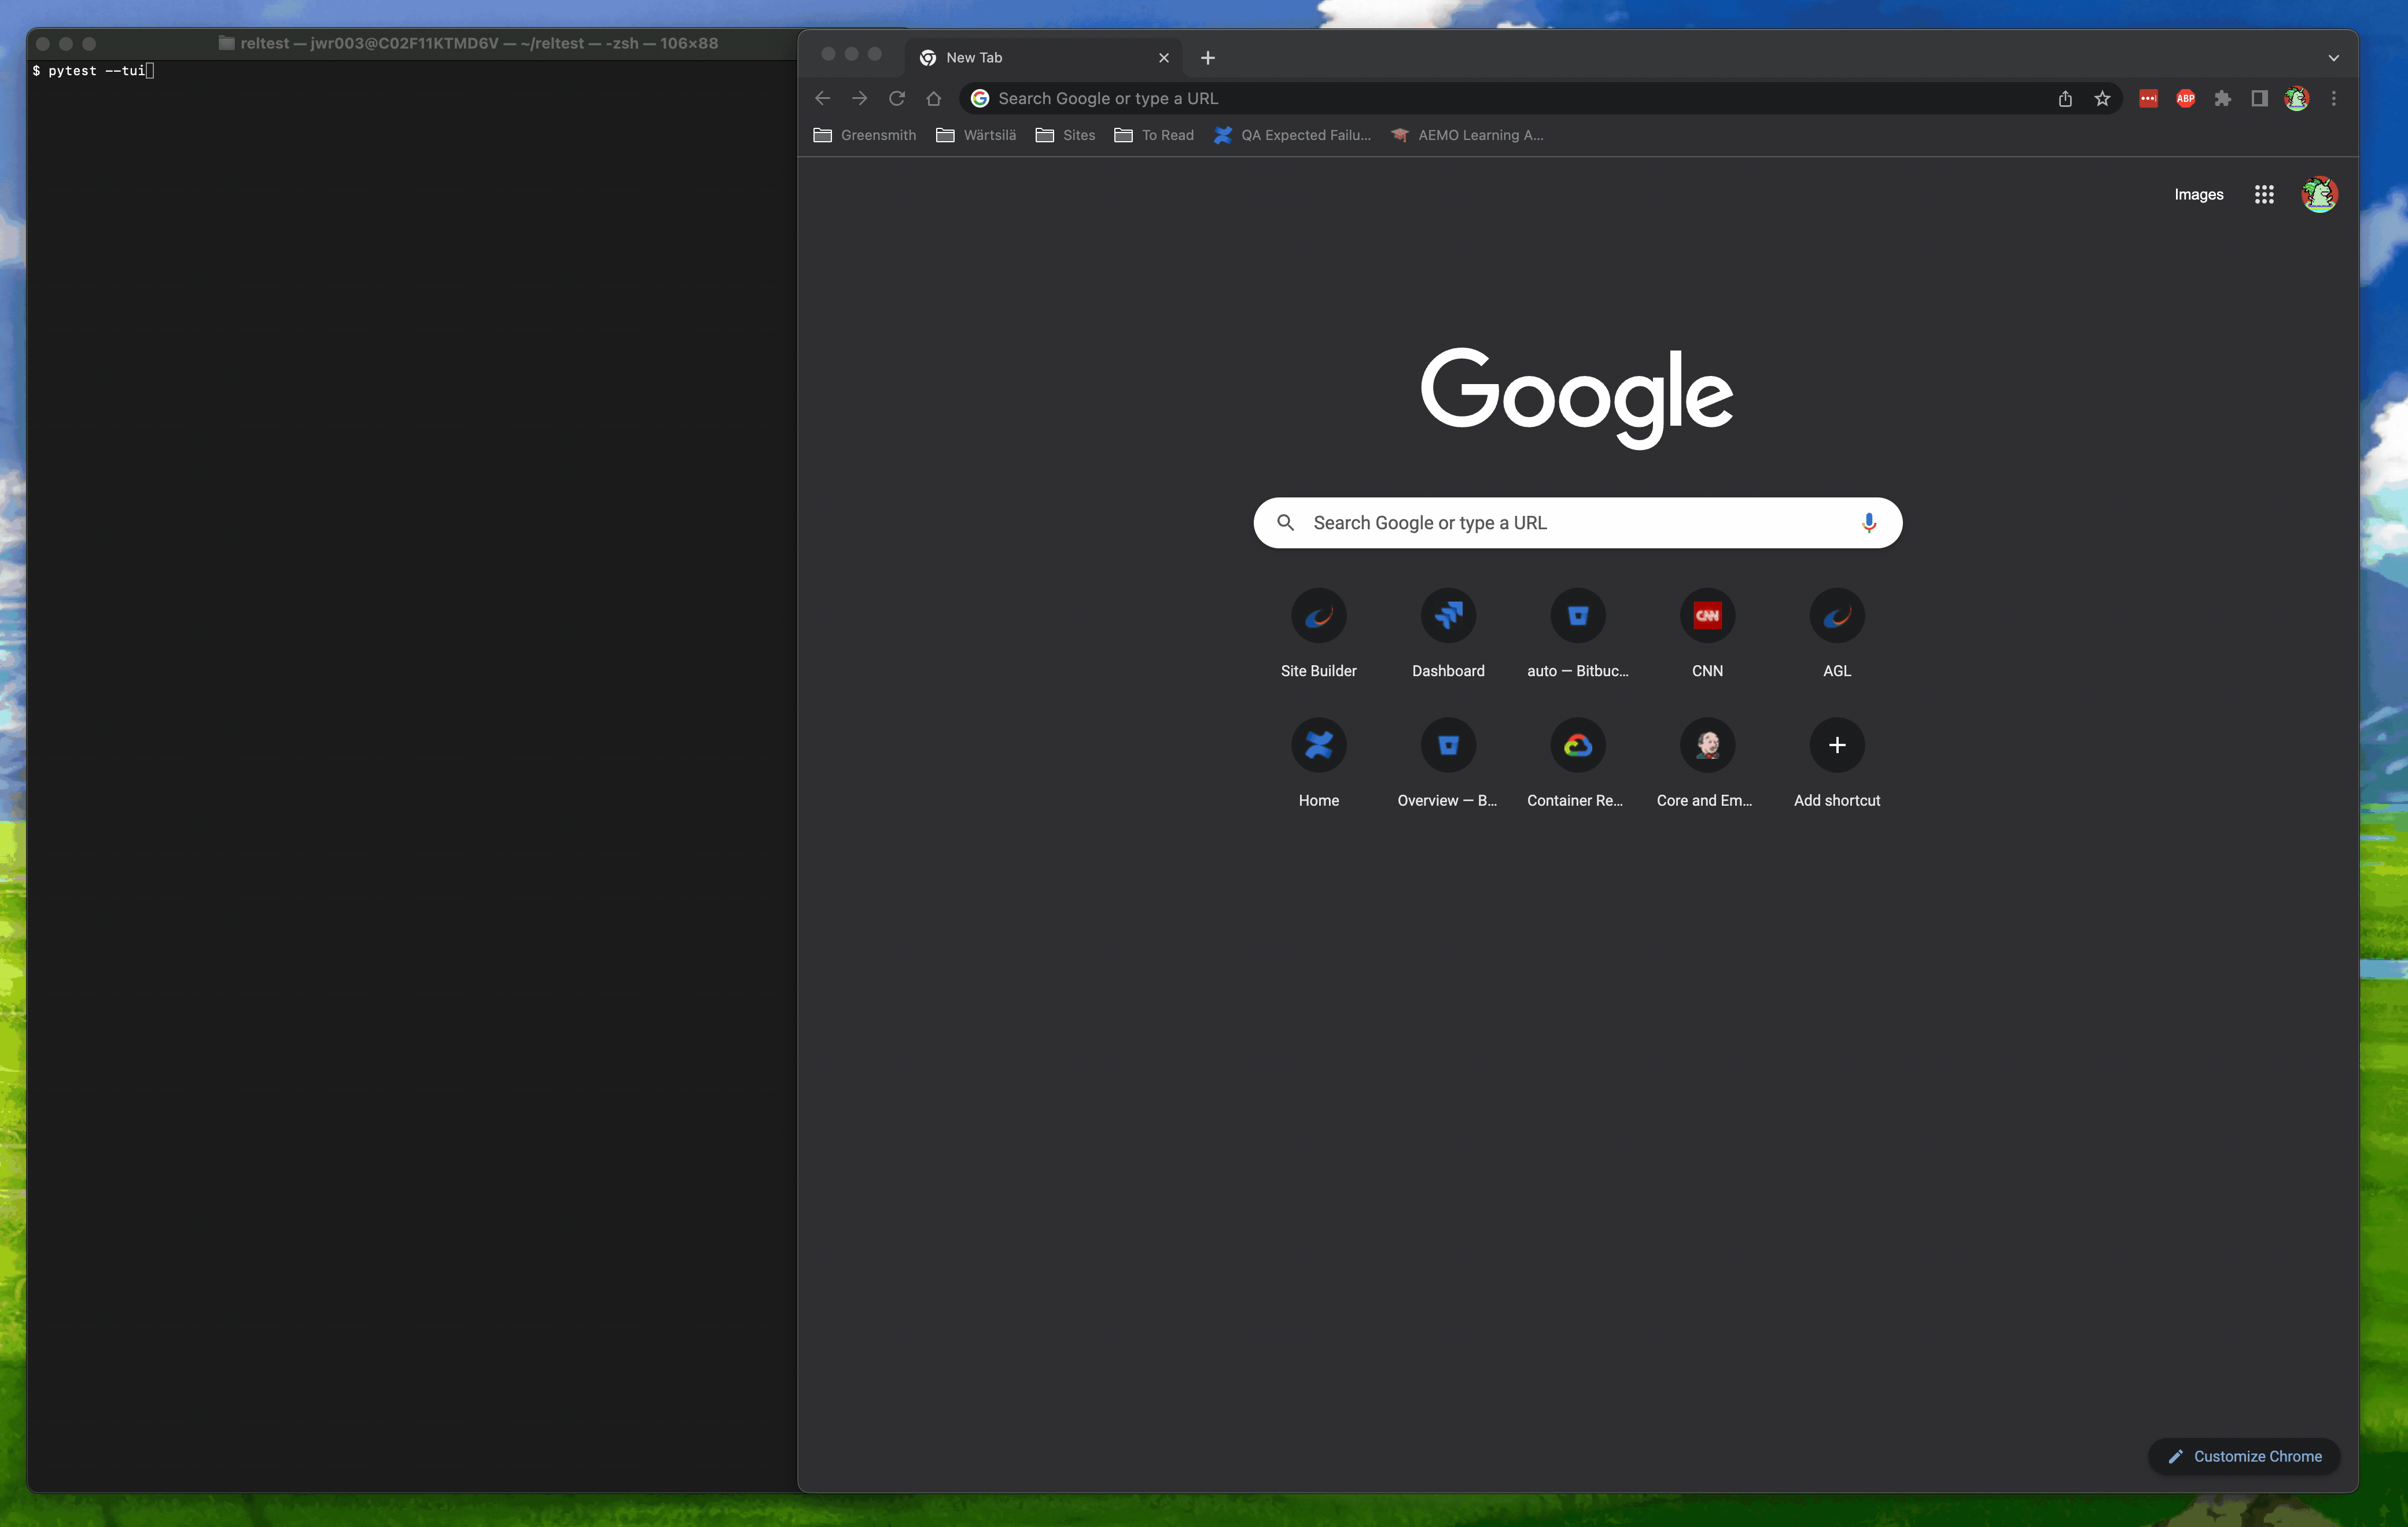Click the terminal's pytest --tui command line

click(x=93, y=71)
